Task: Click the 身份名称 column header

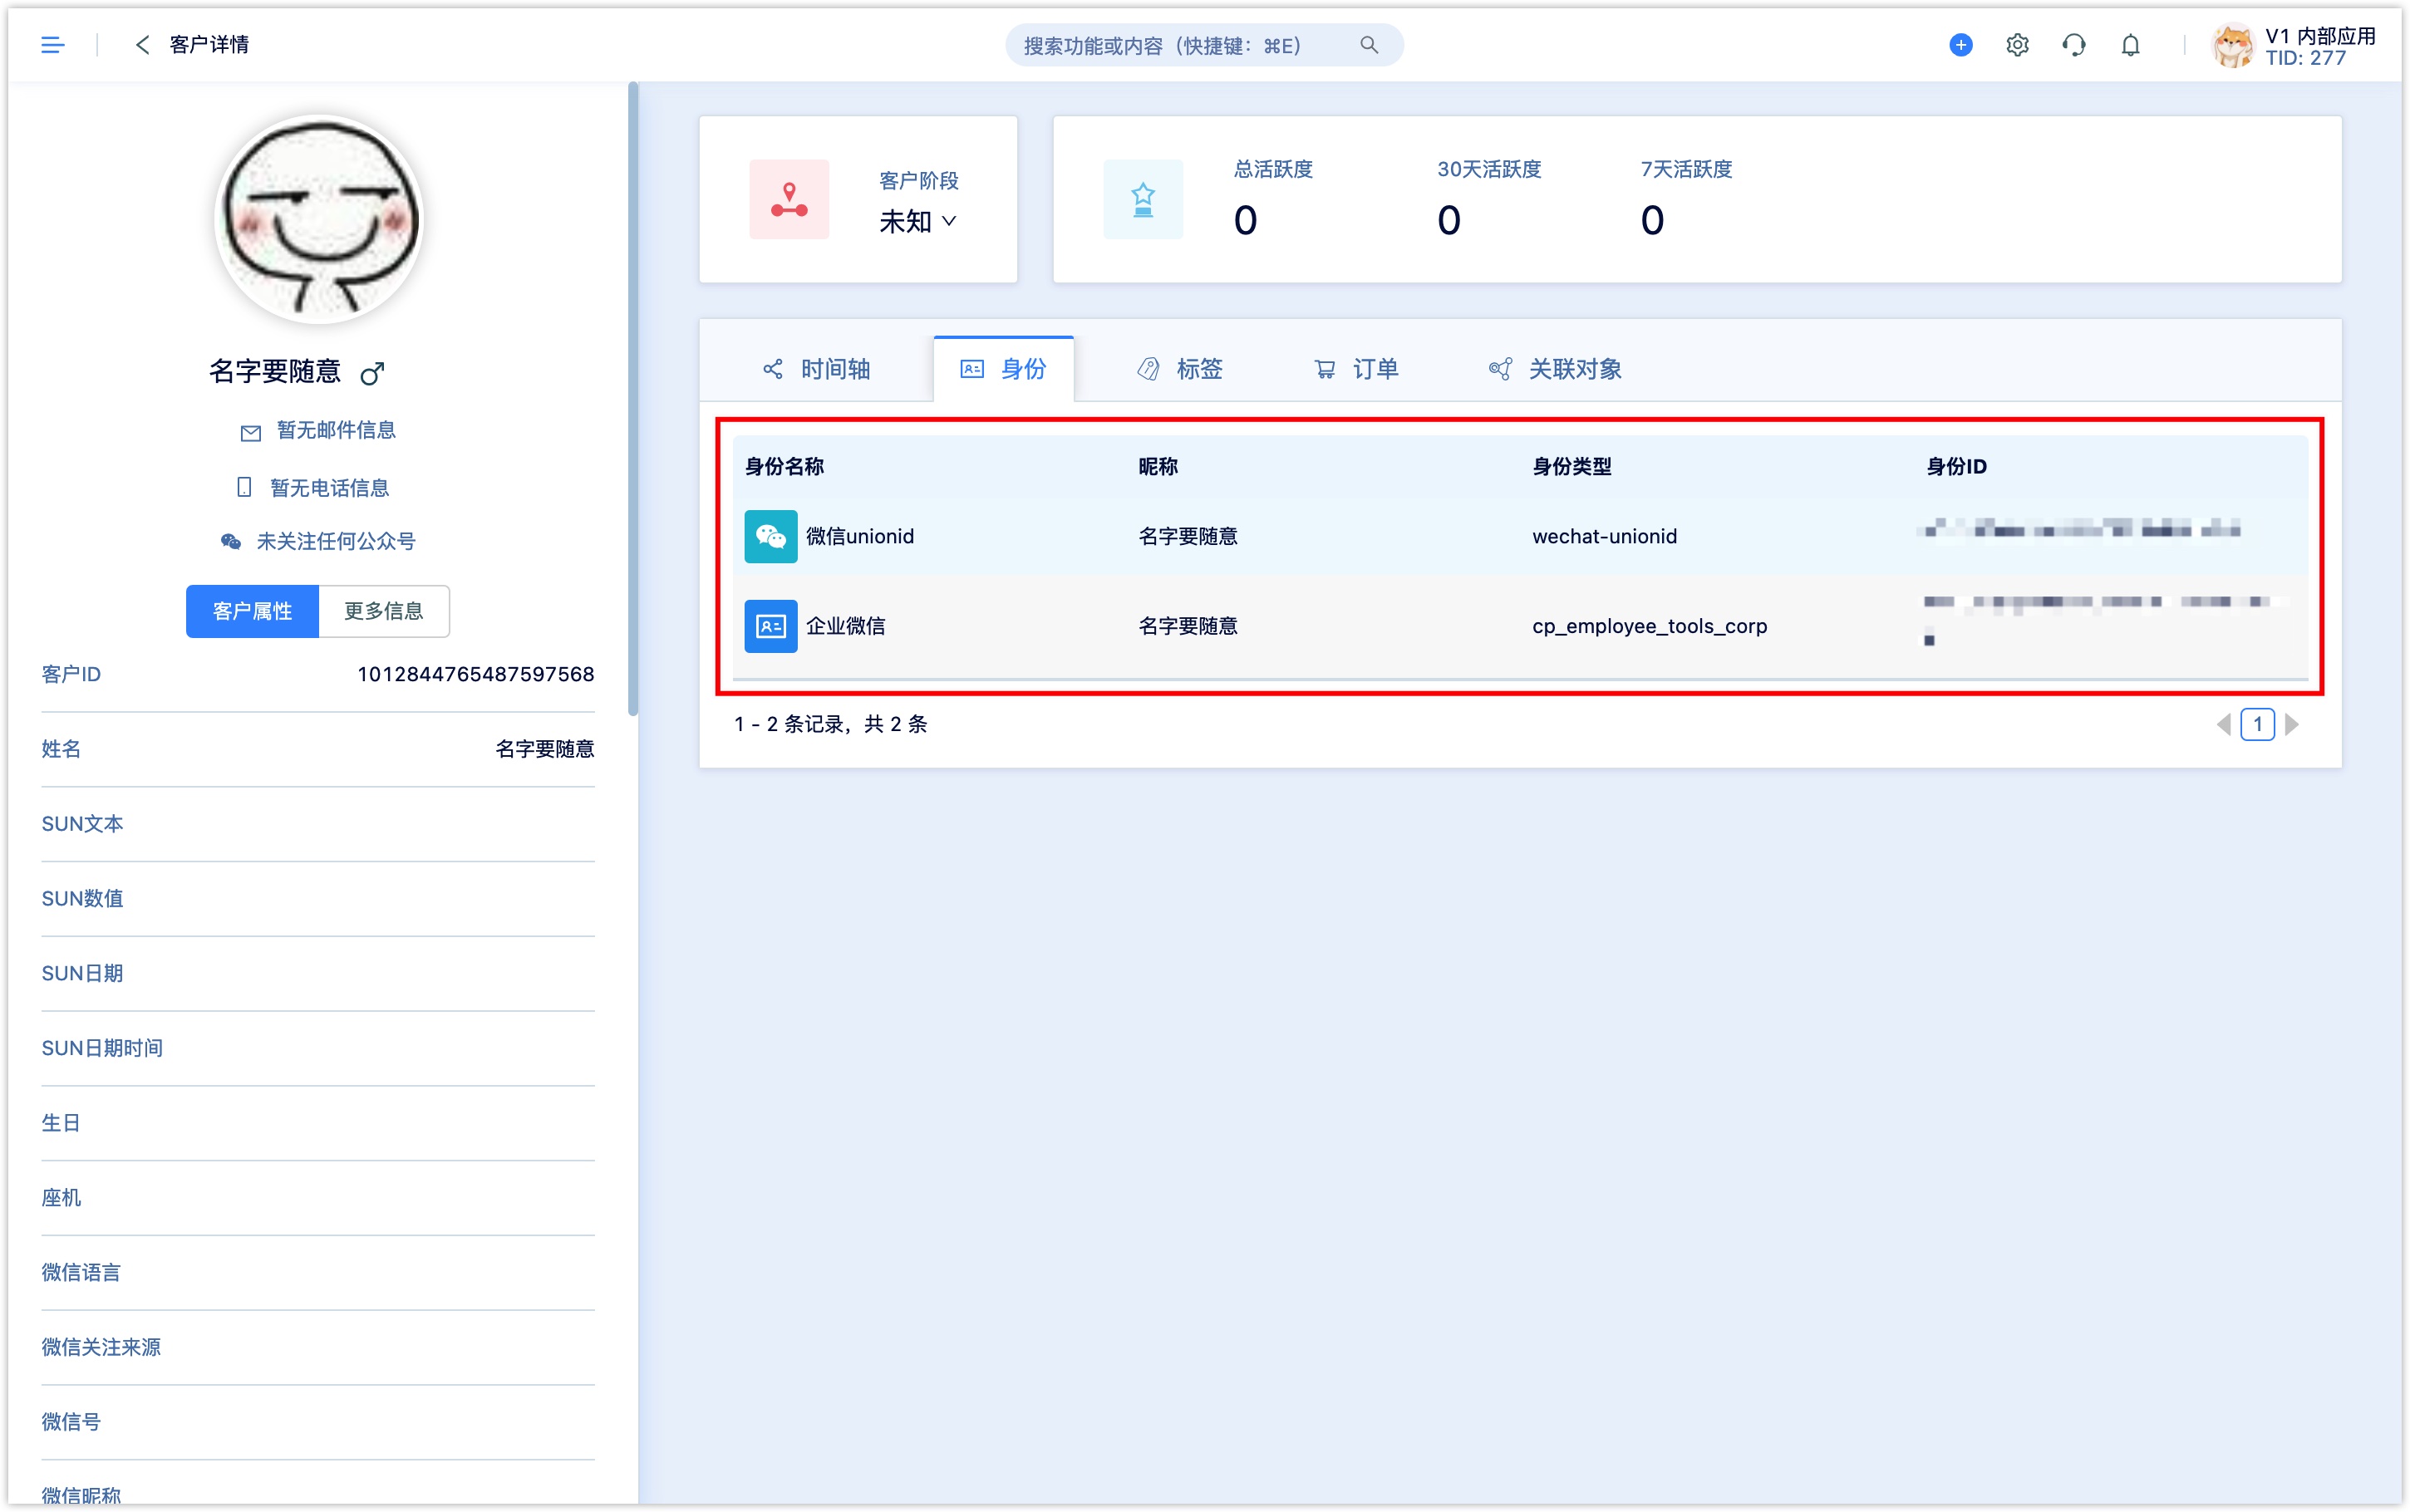Action: pyautogui.click(x=784, y=466)
